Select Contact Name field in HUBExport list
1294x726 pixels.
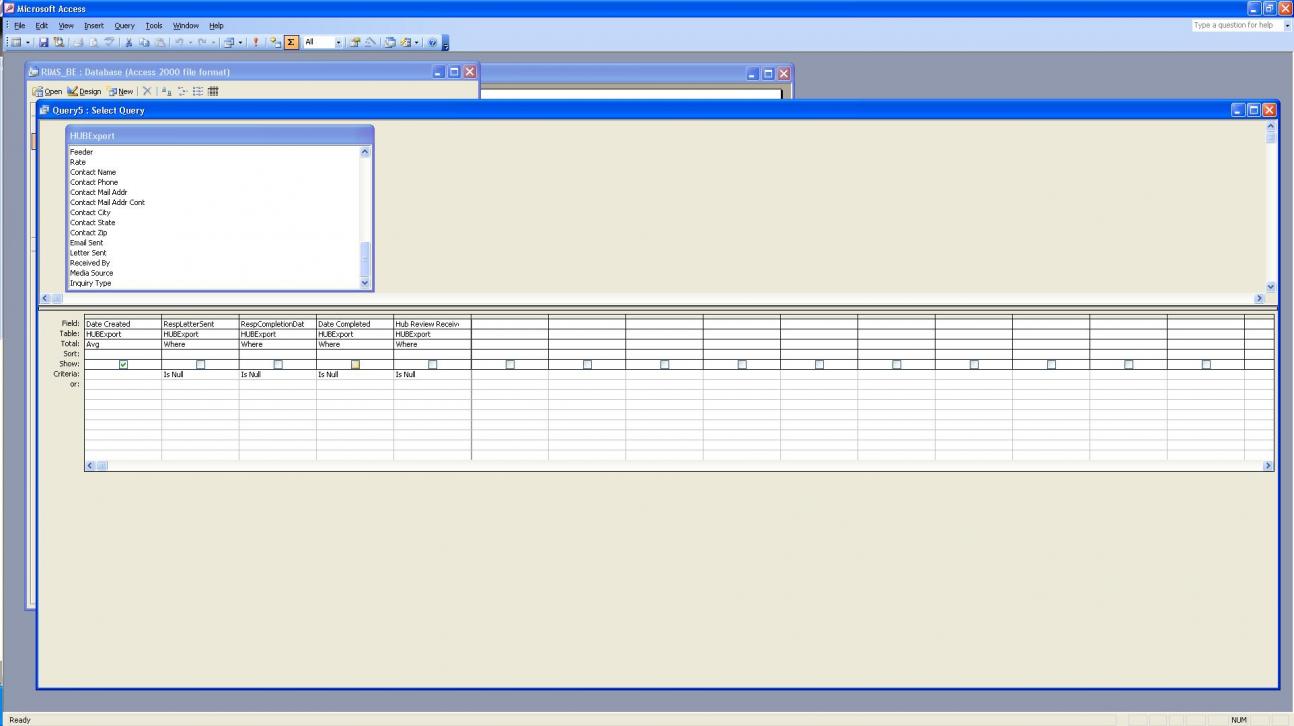[93, 172]
